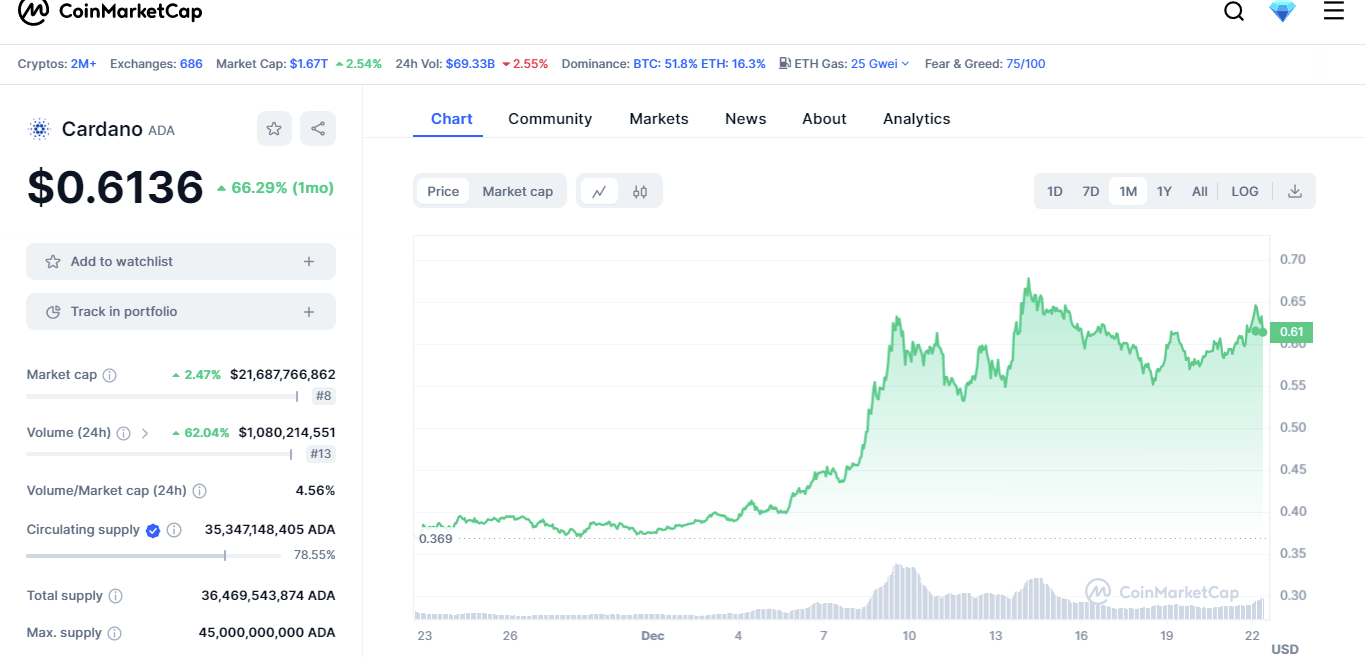Click the 35,347,148,405 ADA value
1366x657 pixels.
click(x=270, y=530)
